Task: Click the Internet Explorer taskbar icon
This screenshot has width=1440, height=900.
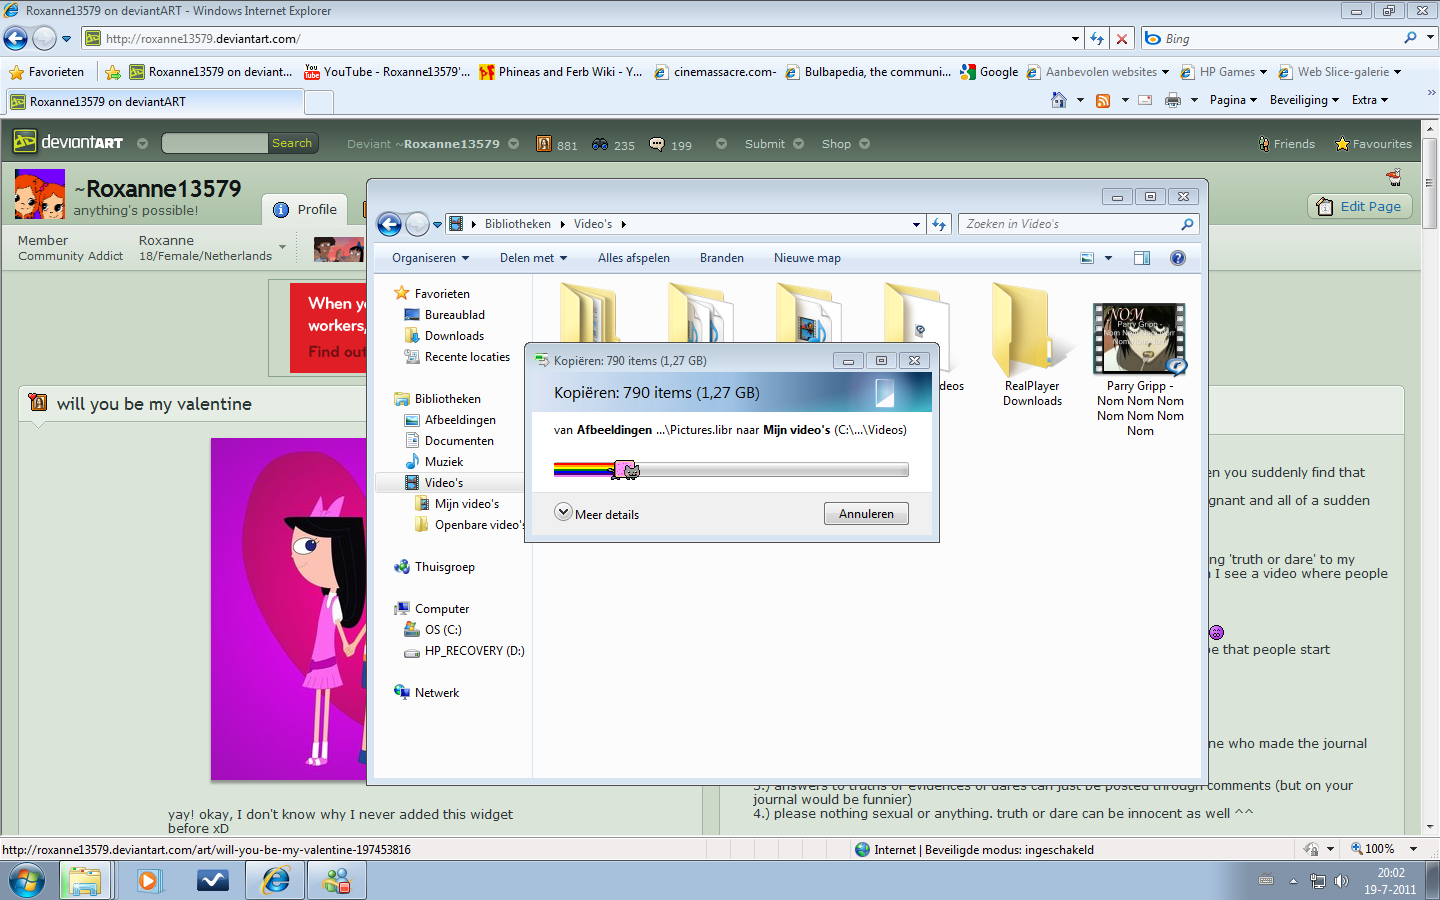Action: (x=276, y=881)
